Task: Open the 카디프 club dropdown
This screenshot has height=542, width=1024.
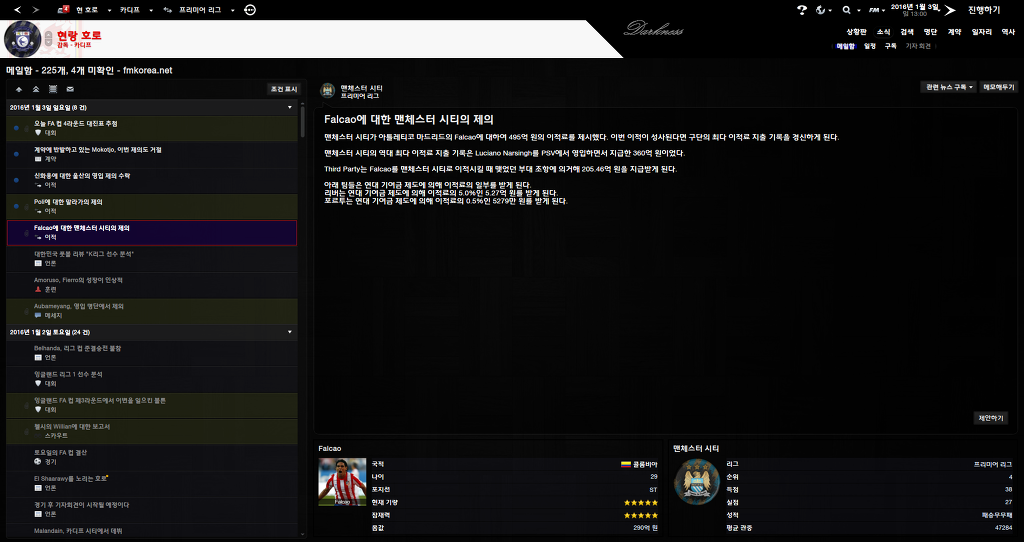Action: (x=136, y=10)
